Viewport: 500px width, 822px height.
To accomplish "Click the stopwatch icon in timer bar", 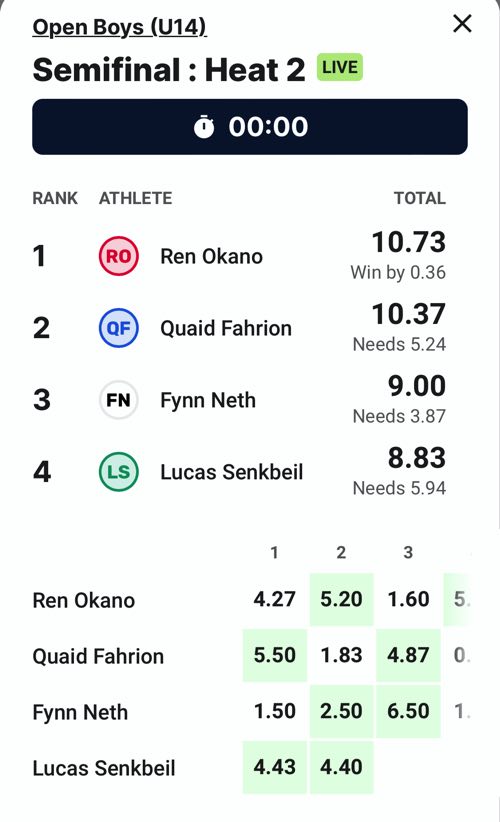I will [204, 127].
